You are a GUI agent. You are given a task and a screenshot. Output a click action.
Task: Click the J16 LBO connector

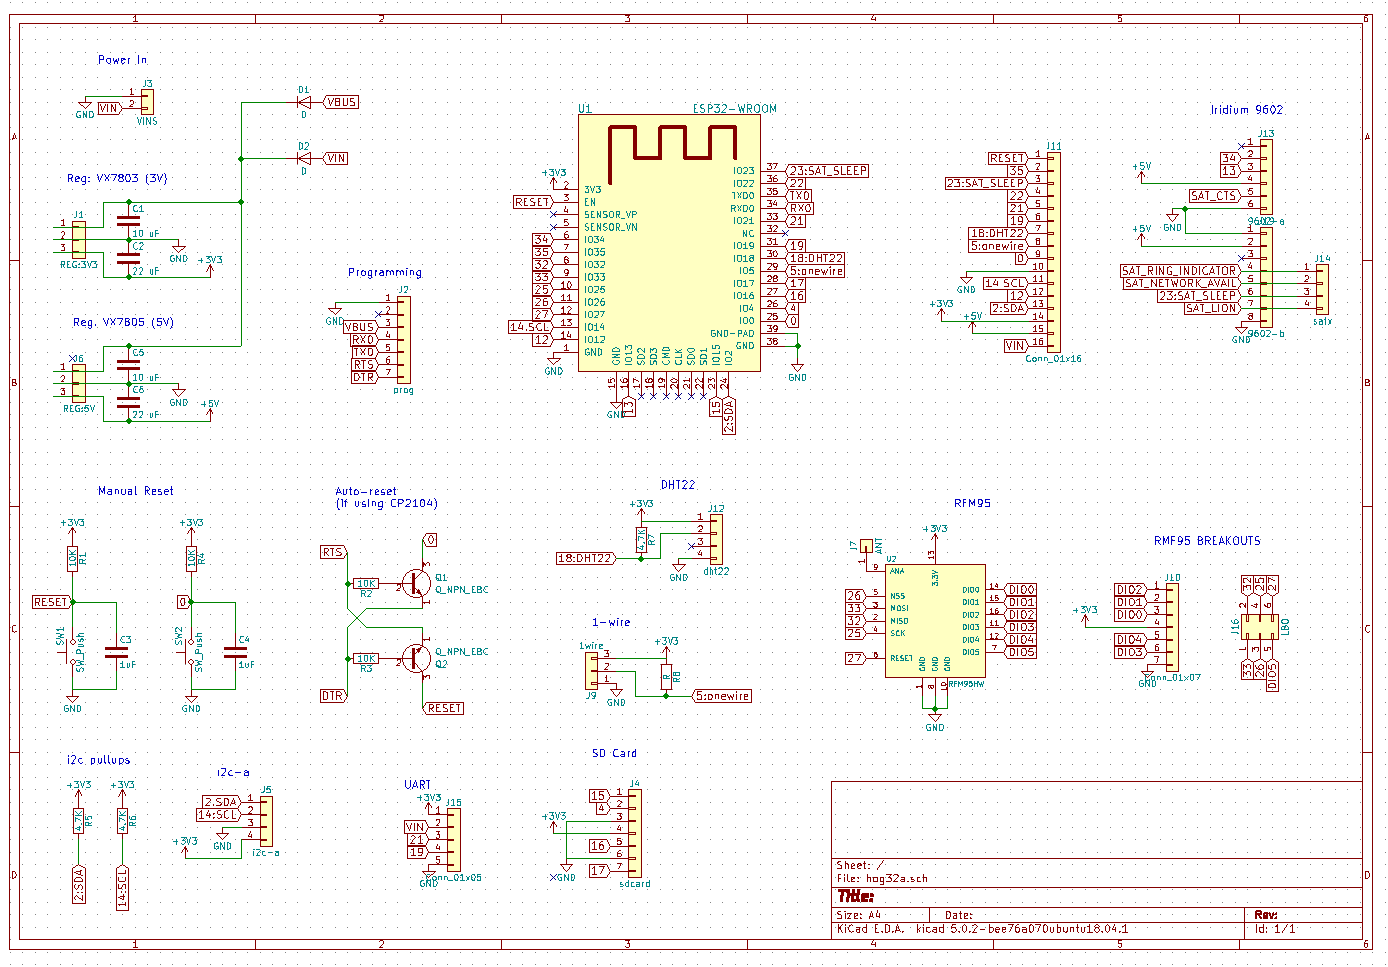1259,628
